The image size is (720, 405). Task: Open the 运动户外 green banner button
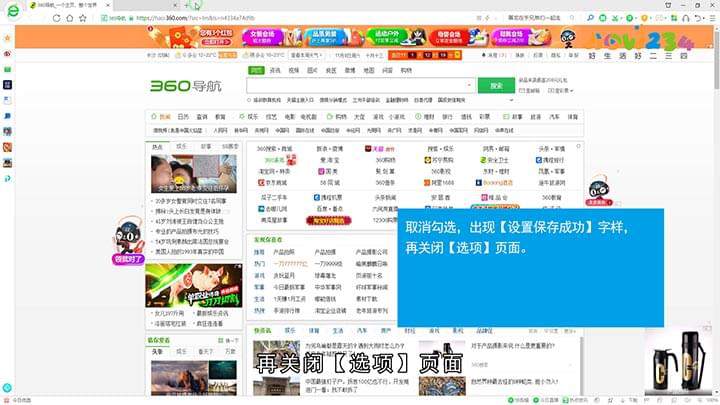[387, 37]
